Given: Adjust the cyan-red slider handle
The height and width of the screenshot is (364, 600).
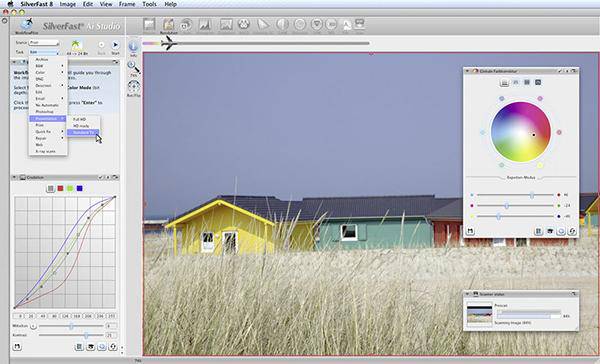Looking at the screenshot, I should tap(532, 195).
